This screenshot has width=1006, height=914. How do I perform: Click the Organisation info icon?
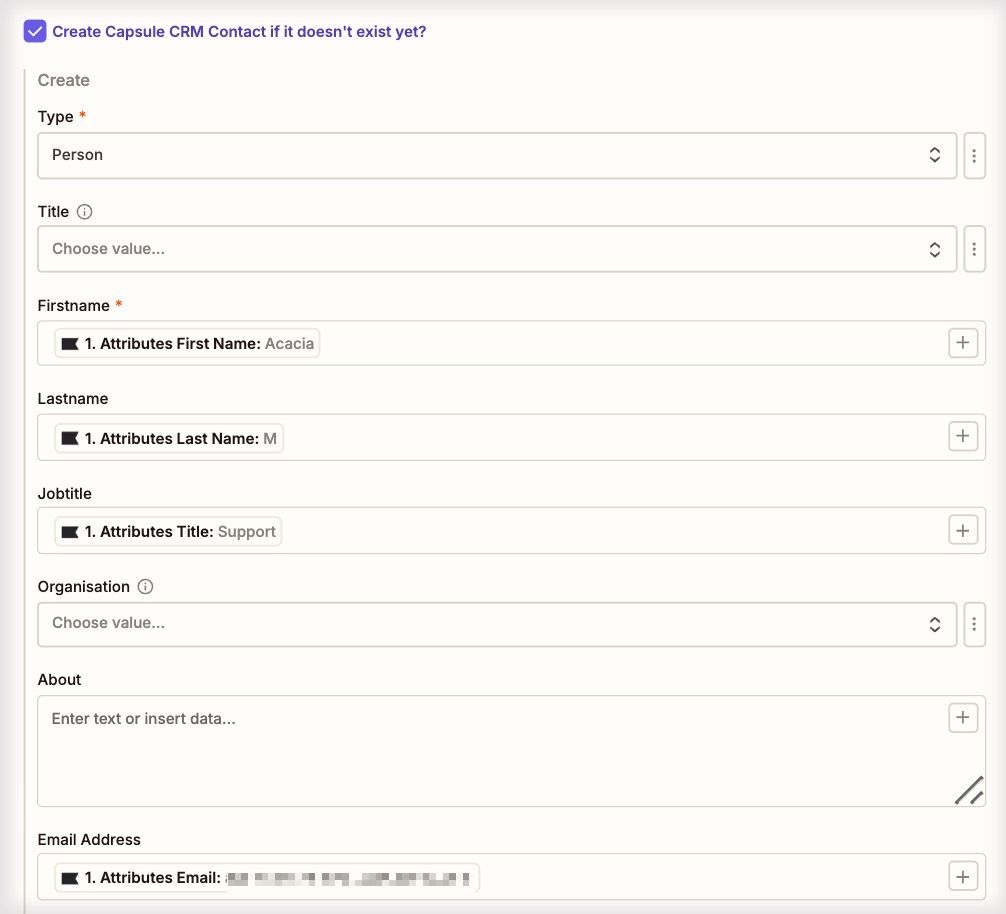click(x=146, y=586)
